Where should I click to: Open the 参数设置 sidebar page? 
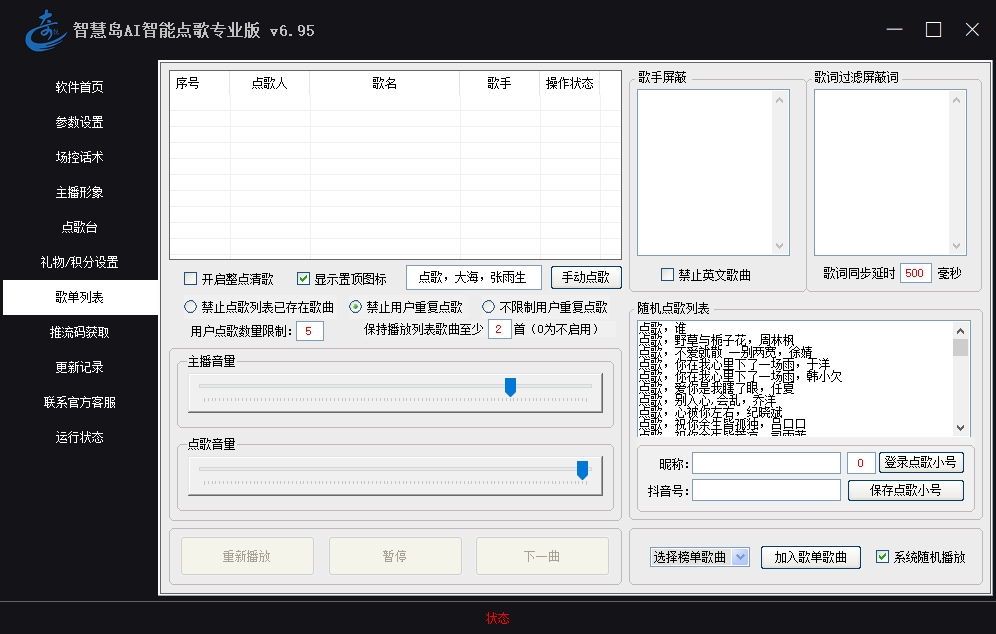[79, 122]
